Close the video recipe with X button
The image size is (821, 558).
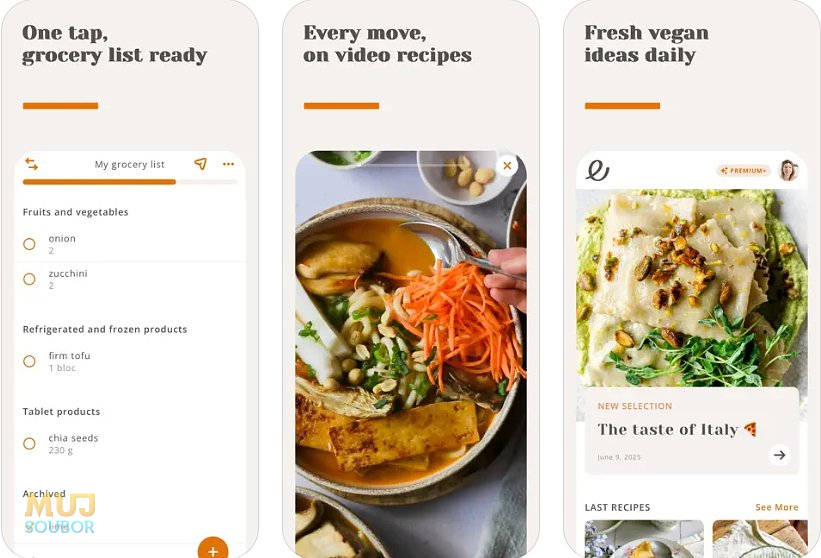[507, 166]
